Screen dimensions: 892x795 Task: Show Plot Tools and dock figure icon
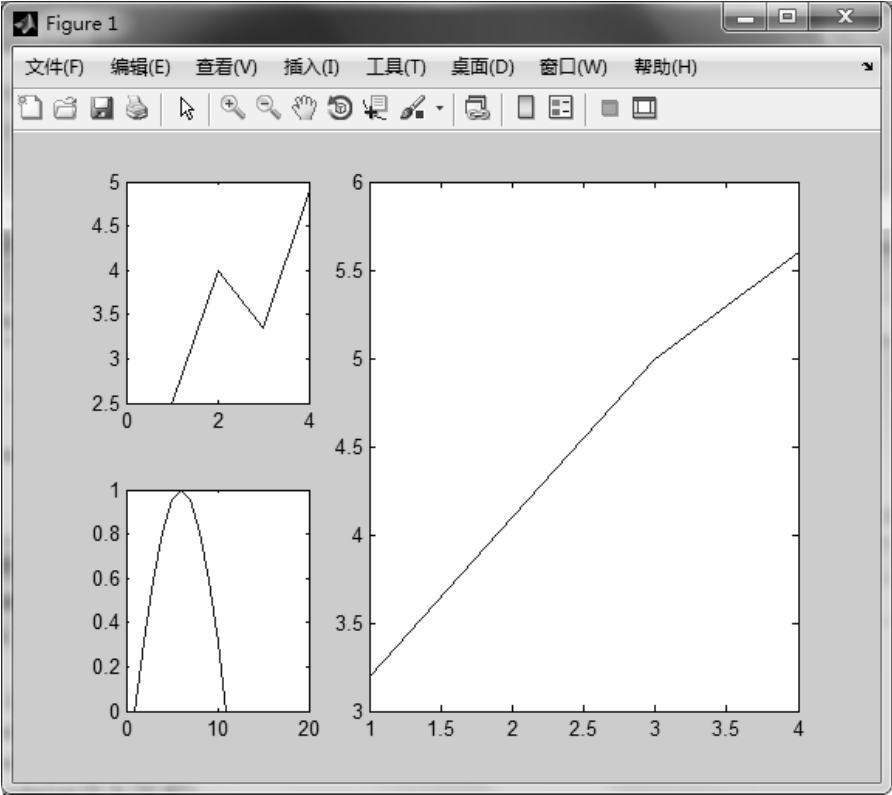coord(645,108)
